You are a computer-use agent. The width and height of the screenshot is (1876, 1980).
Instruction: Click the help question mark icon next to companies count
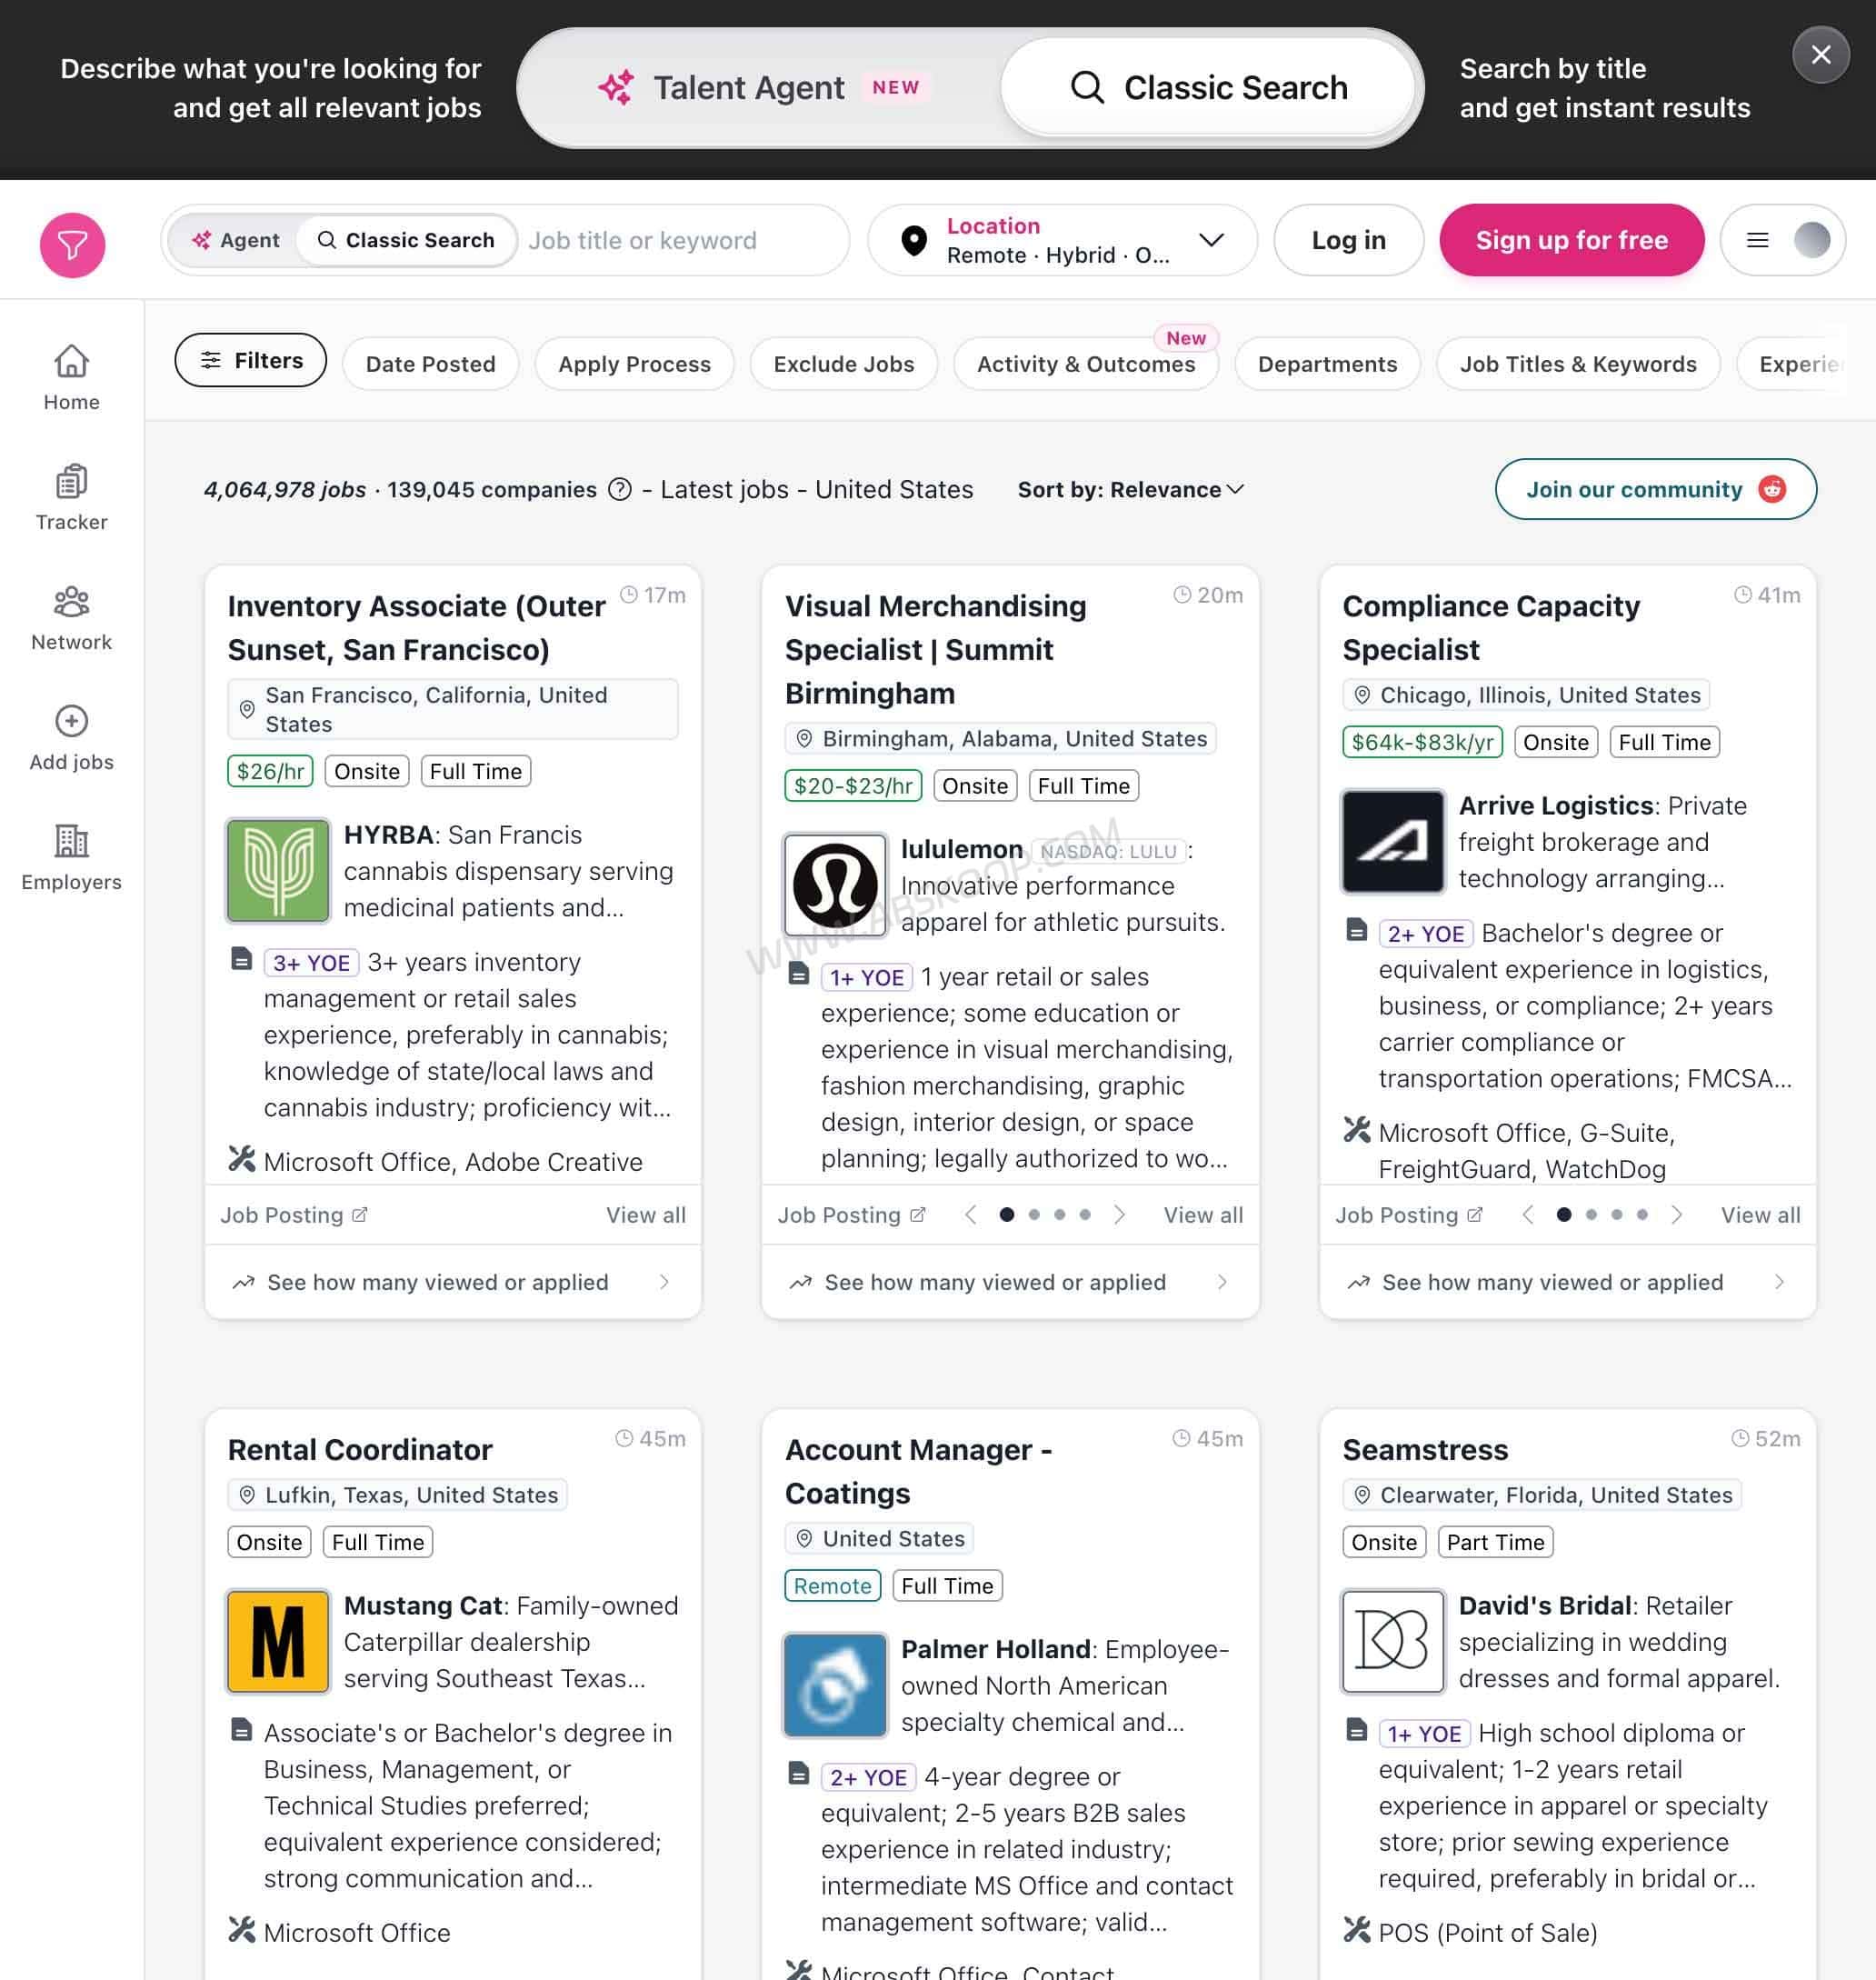click(620, 489)
